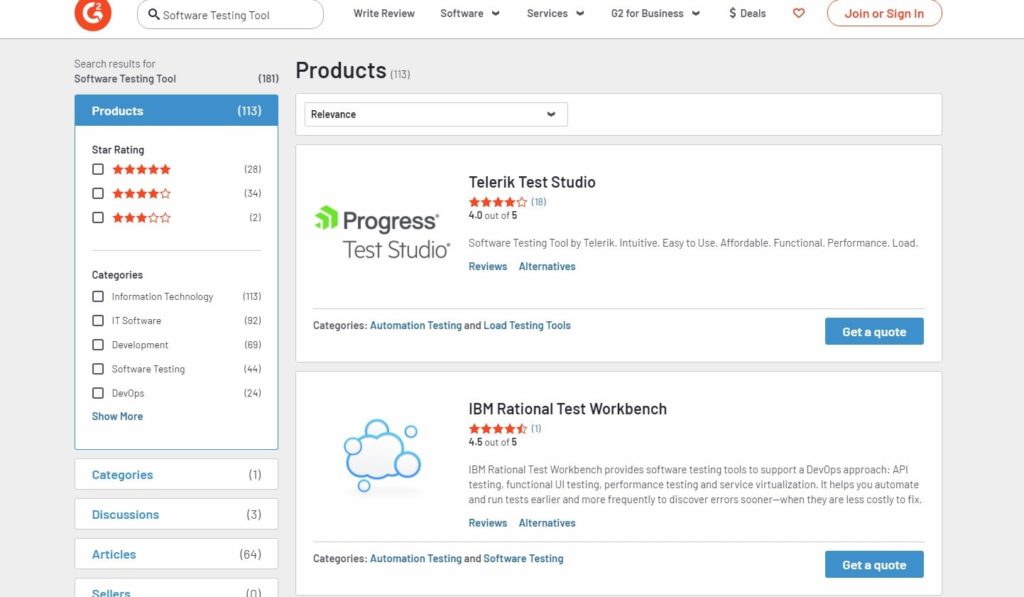Click Get a quote for Telerik Test Studio

click(874, 331)
